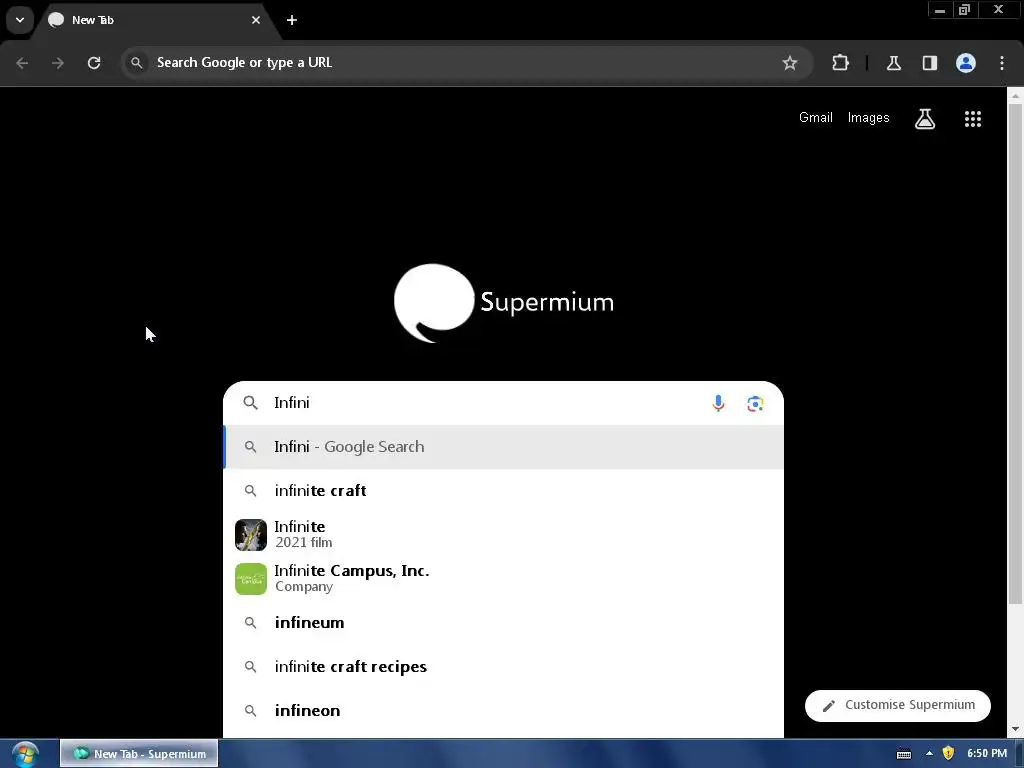Click the Supermium logo

click(504, 302)
